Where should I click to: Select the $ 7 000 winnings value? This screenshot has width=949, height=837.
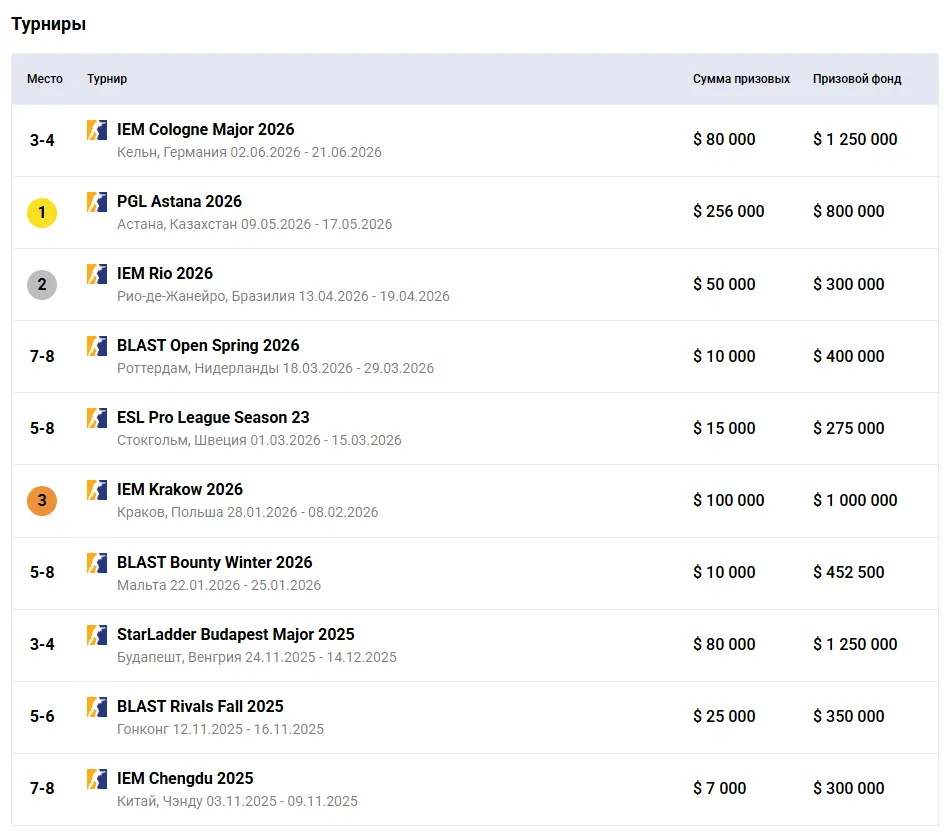[720, 788]
